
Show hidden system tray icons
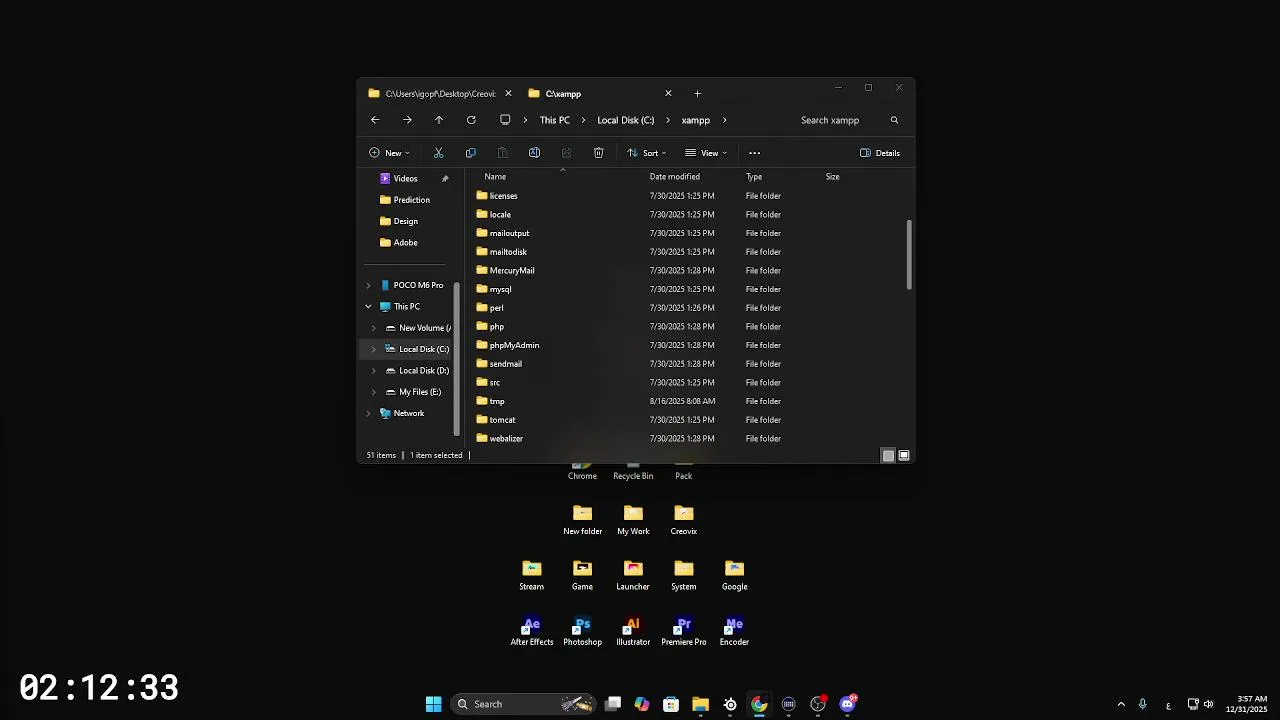[1121, 704]
